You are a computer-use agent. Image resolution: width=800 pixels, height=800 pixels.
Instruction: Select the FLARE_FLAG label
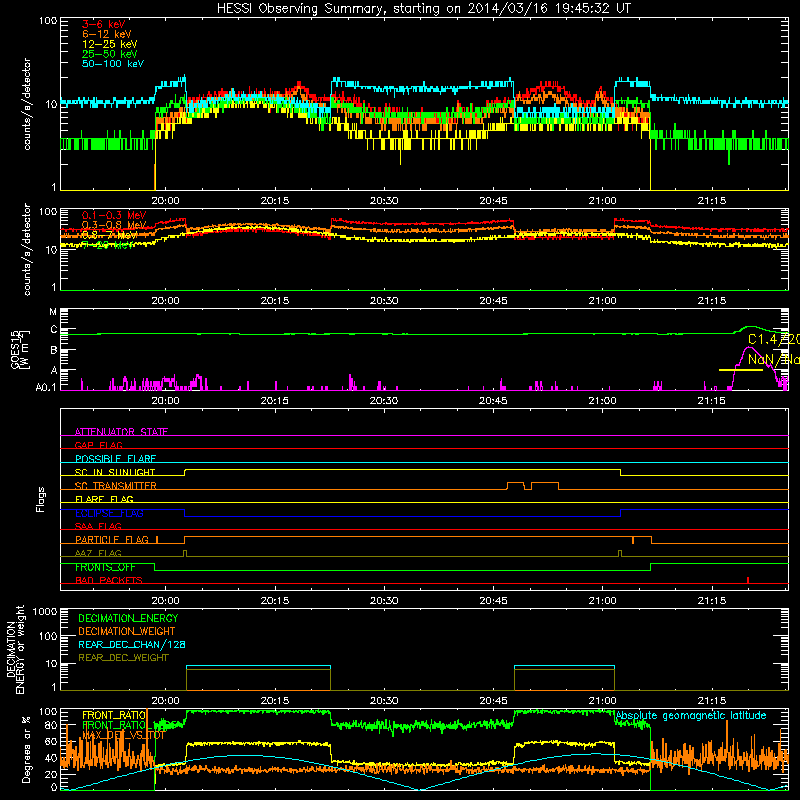[104, 499]
